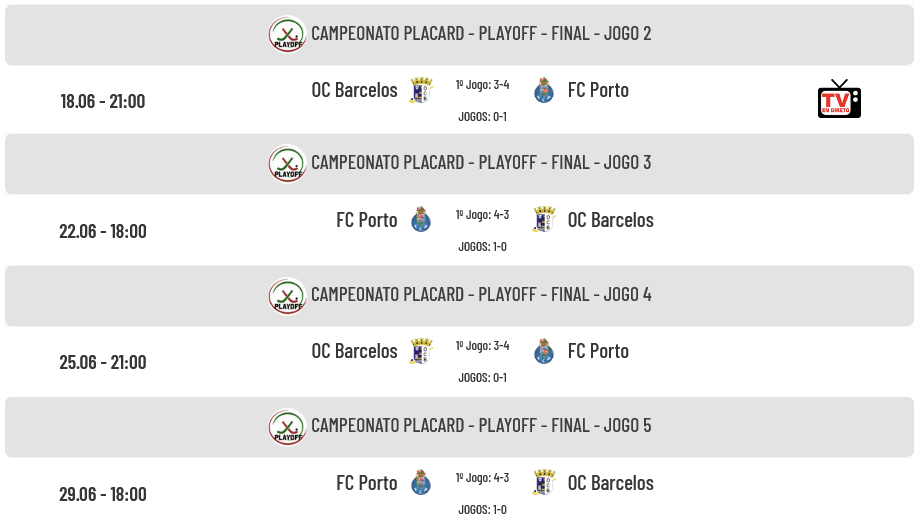Viewport: 917px width, 523px height.
Task: Click the TV em direto icon
Action: 839,99
